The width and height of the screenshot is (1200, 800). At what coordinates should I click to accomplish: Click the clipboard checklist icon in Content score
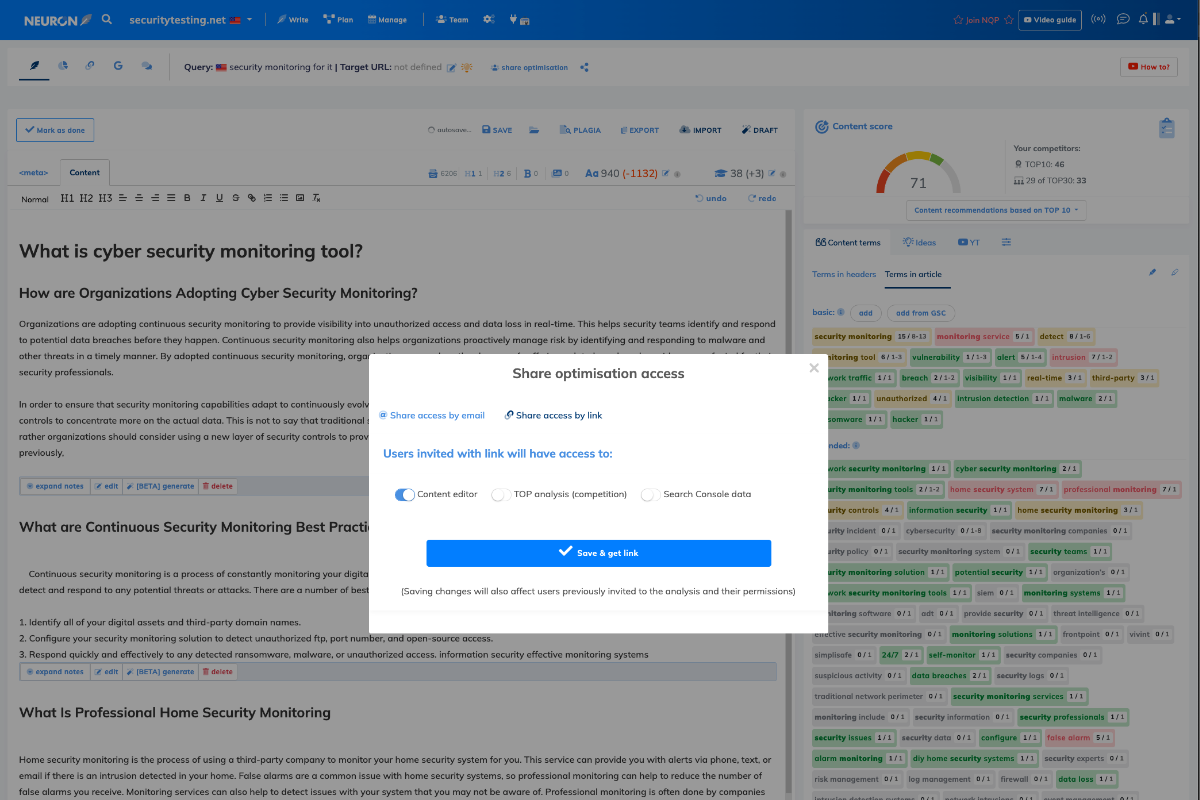1166,128
